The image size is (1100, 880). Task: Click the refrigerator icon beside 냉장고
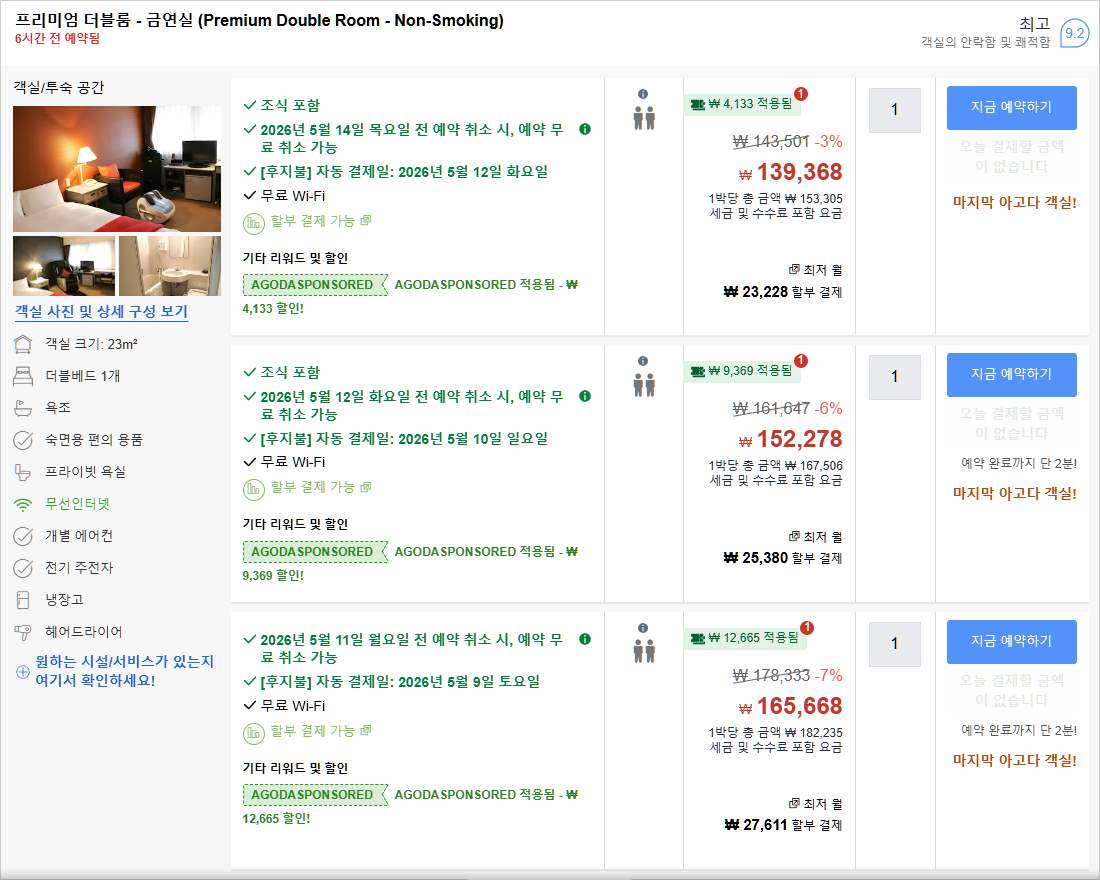[23, 600]
